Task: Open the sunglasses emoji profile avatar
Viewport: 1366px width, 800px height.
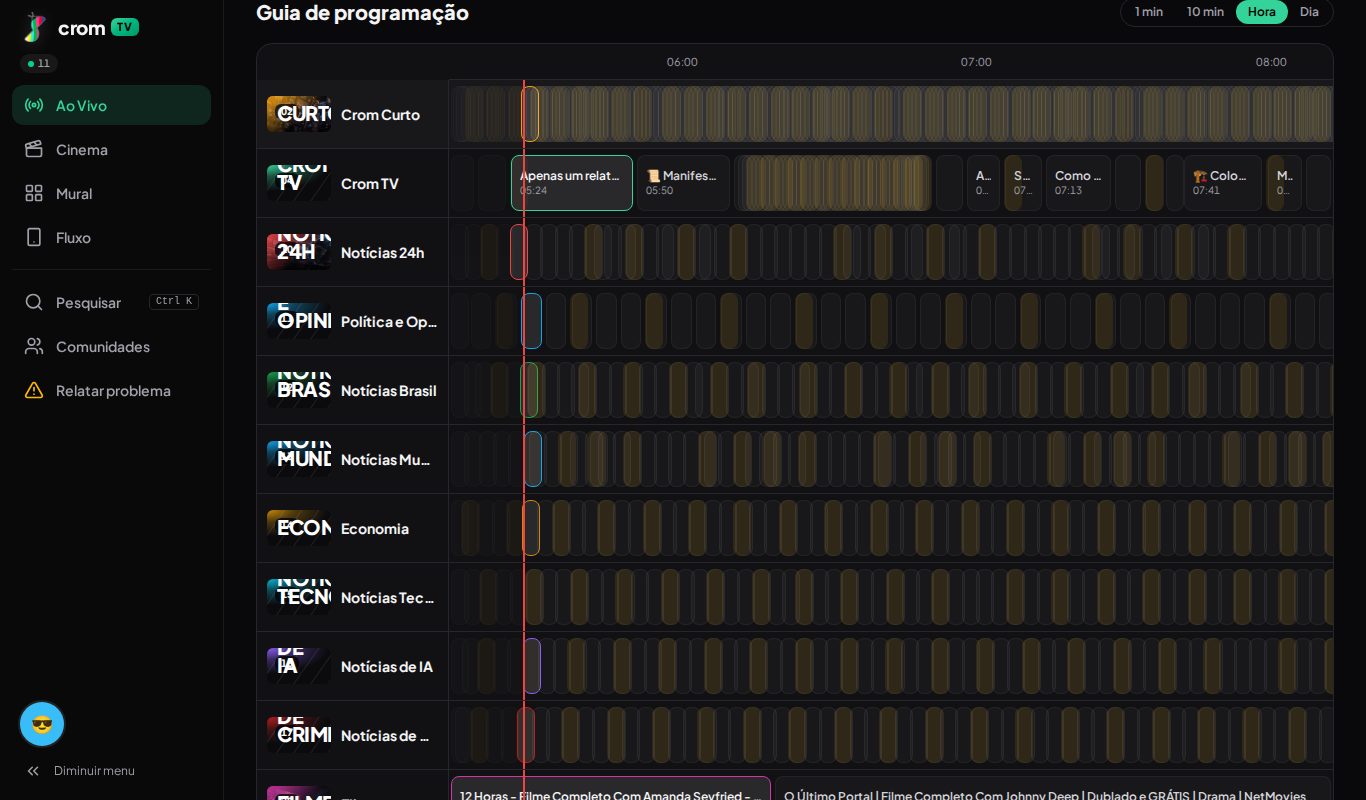Action: pyautogui.click(x=42, y=724)
